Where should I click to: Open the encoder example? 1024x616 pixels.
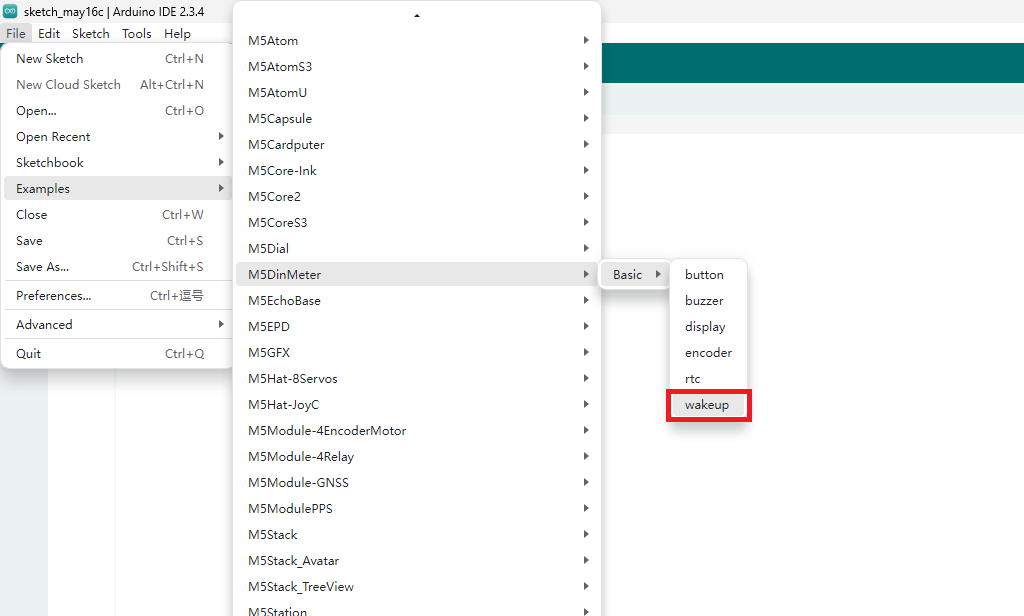(x=708, y=353)
